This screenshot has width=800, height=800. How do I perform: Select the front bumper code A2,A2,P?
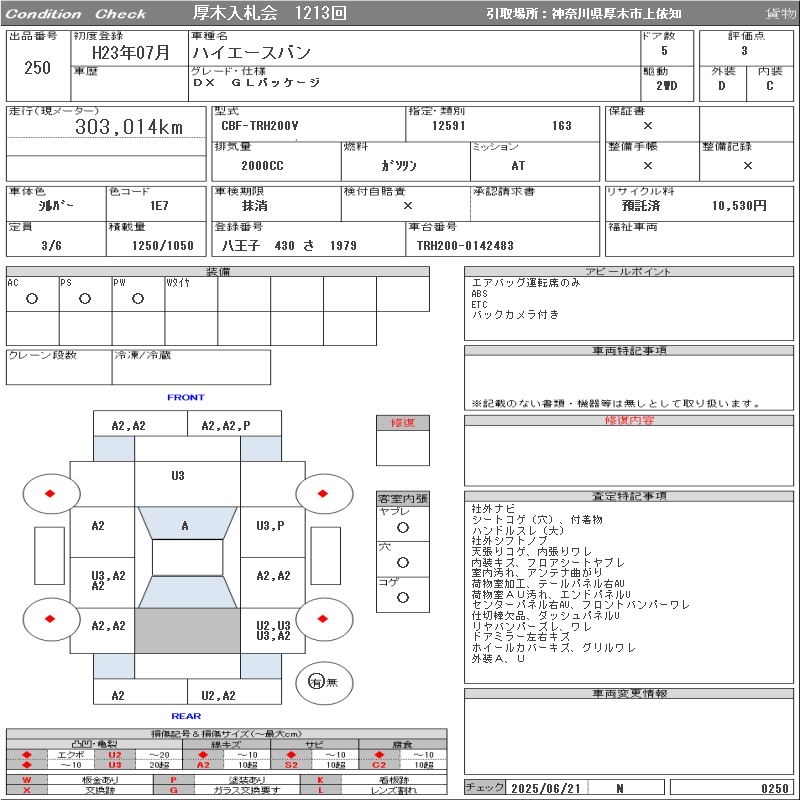point(226,426)
